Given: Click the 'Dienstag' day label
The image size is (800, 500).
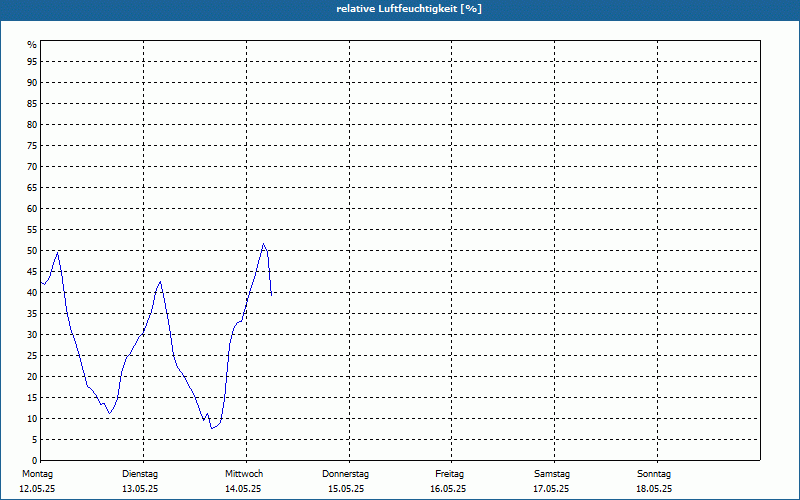Looking at the screenshot, I should tap(140, 474).
